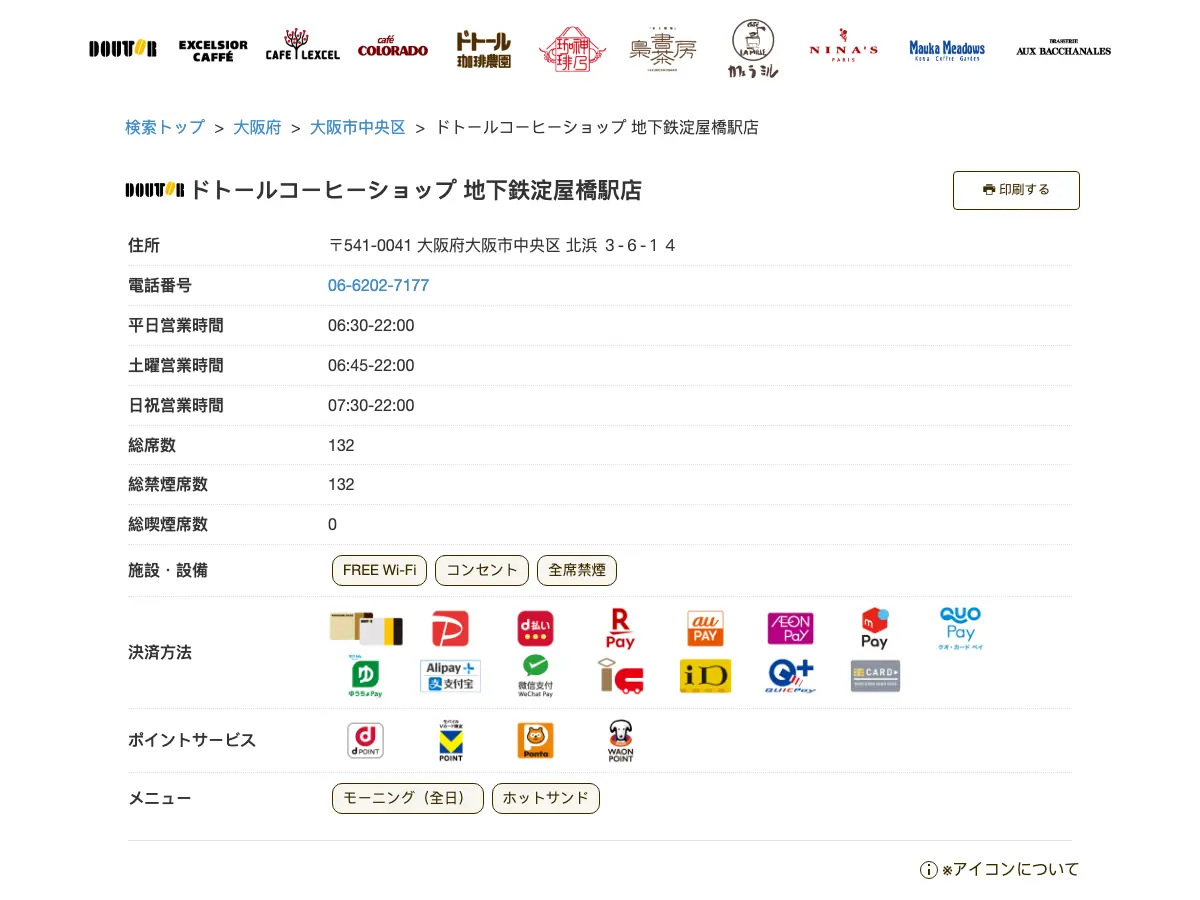Click the コンセント facility tag
This screenshot has height=900, width=1200.
point(482,571)
